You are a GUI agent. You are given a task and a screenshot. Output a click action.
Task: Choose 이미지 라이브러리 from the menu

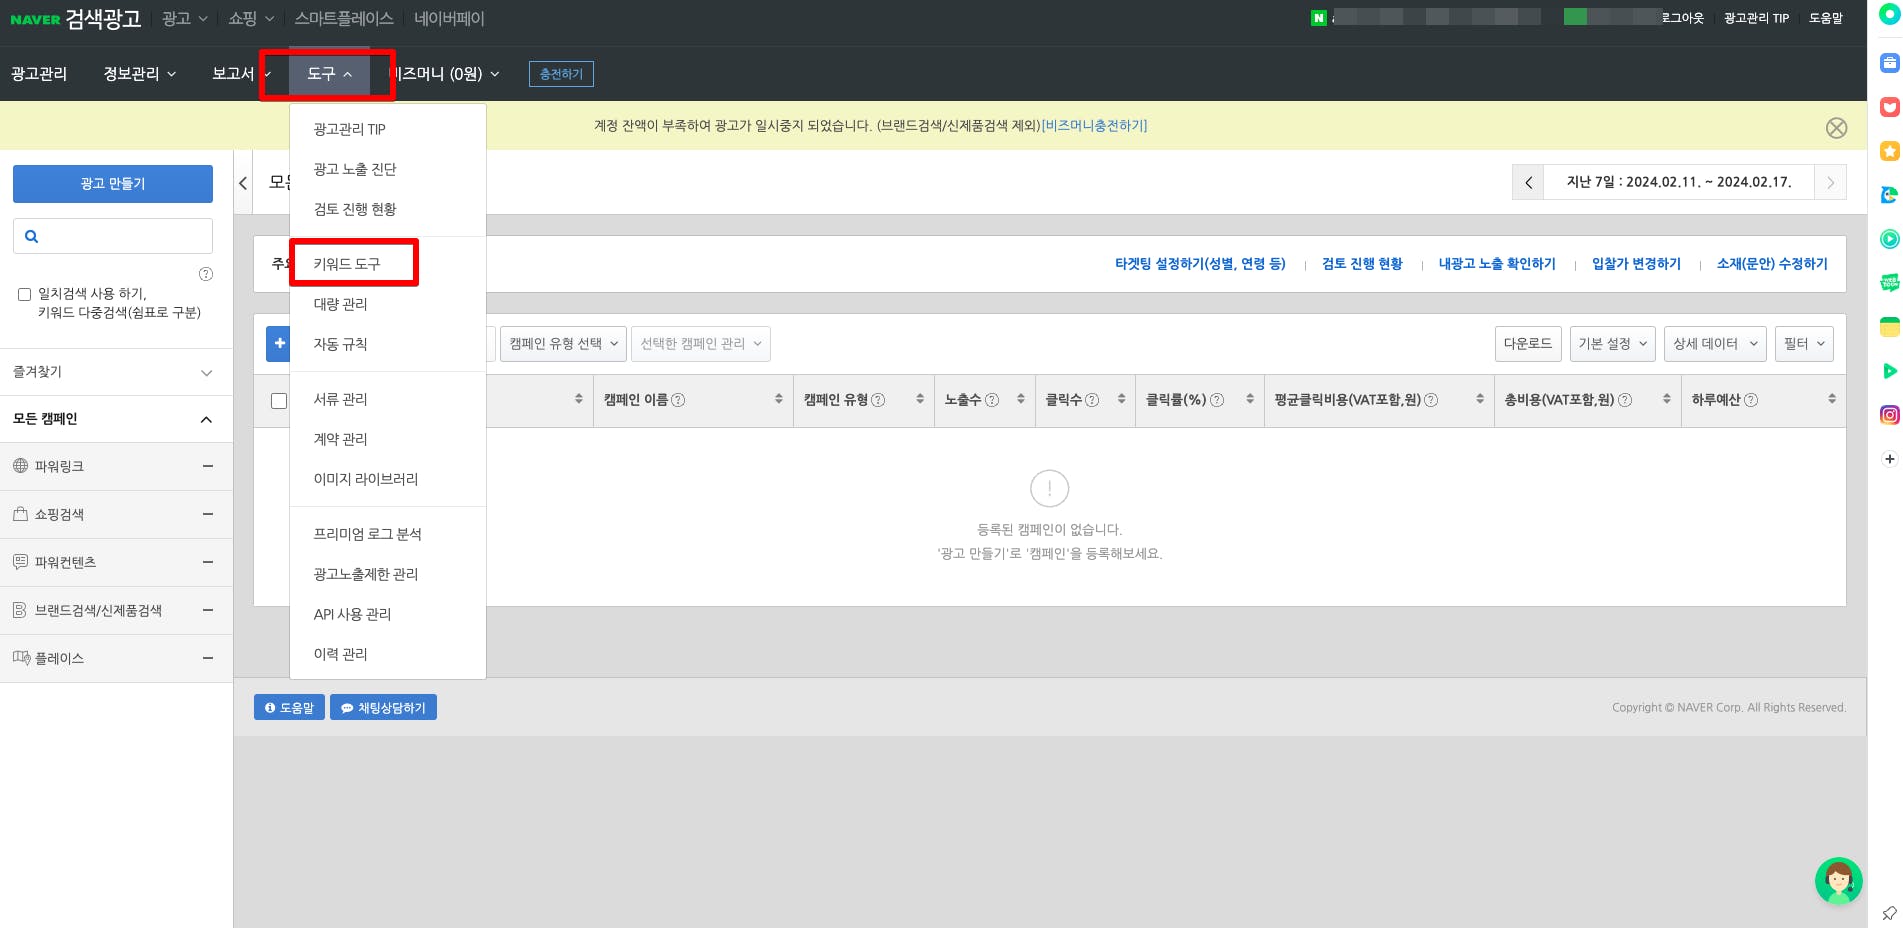point(366,479)
